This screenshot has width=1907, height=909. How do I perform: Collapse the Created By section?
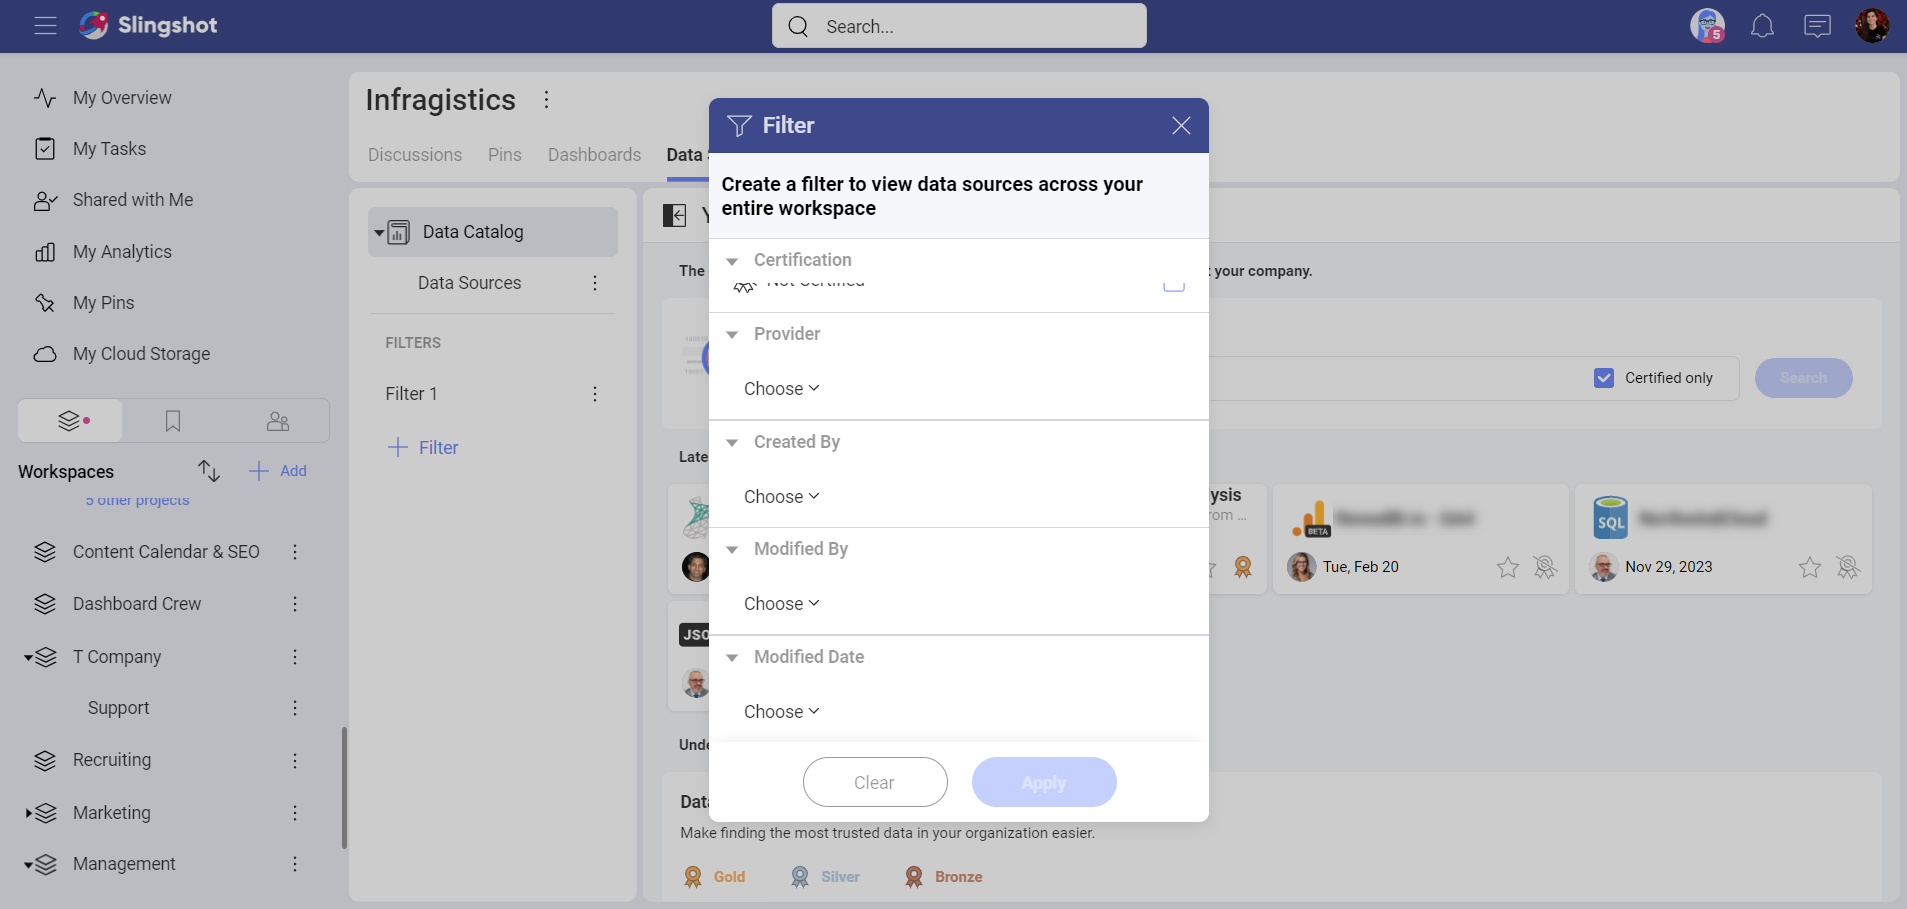click(732, 443)
